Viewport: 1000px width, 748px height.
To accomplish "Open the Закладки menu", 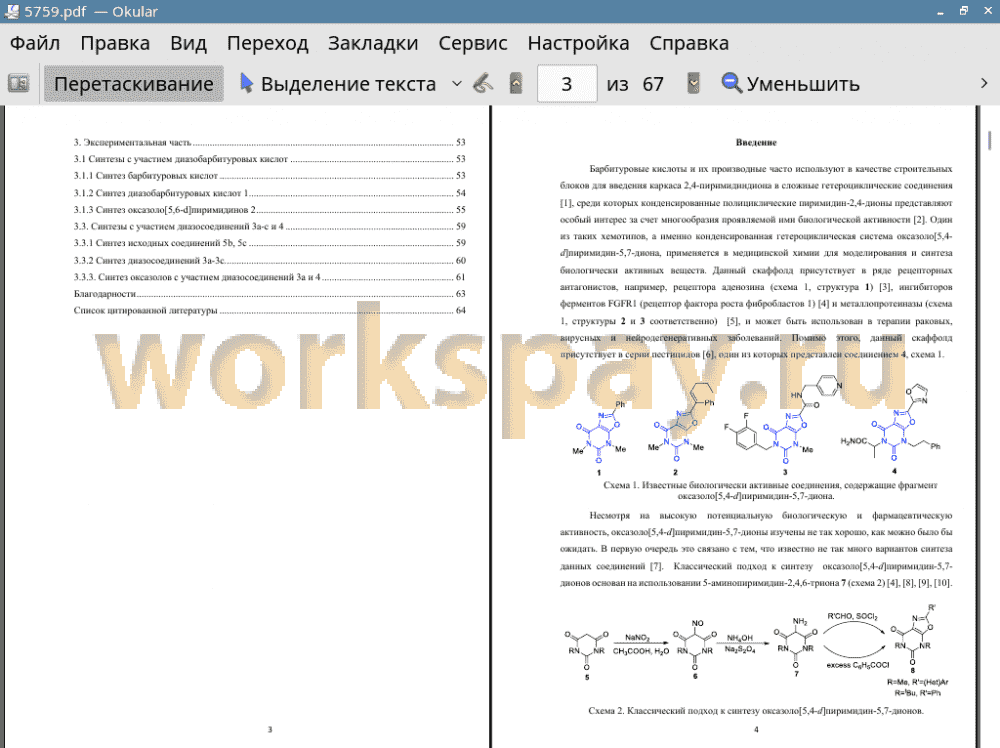I will click(373, 43).
